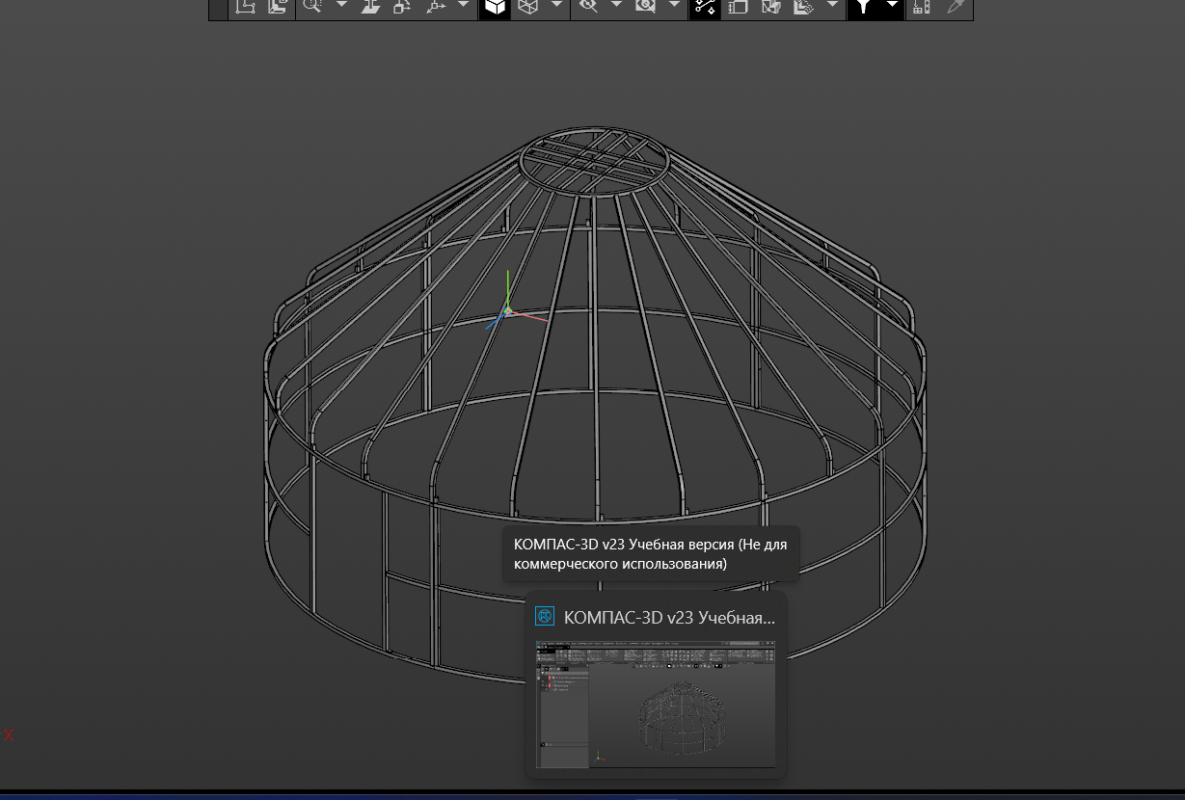
Task: Toggle the crossed-out eye hide icon
Action: tap(588, 6)
